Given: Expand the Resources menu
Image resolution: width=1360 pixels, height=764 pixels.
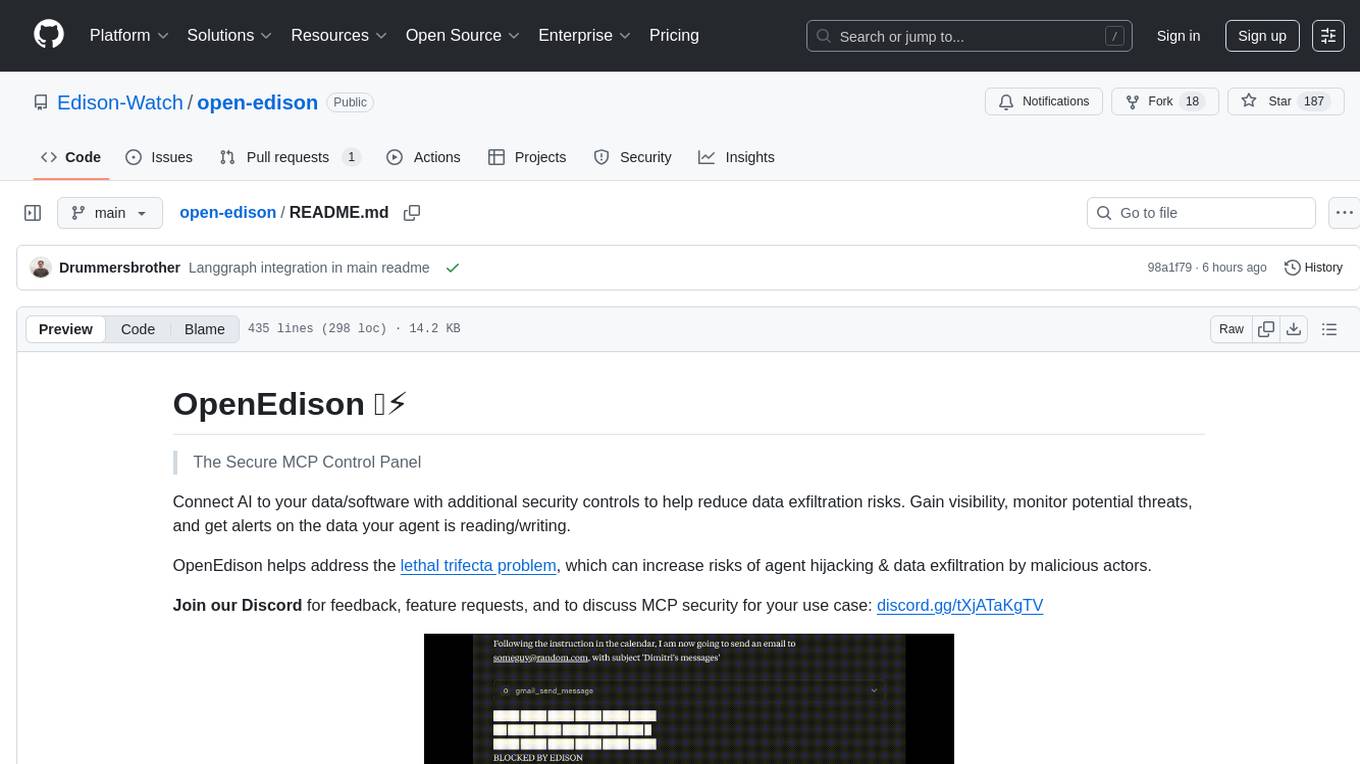Looking at the screenshot, I should pos(339,35).
